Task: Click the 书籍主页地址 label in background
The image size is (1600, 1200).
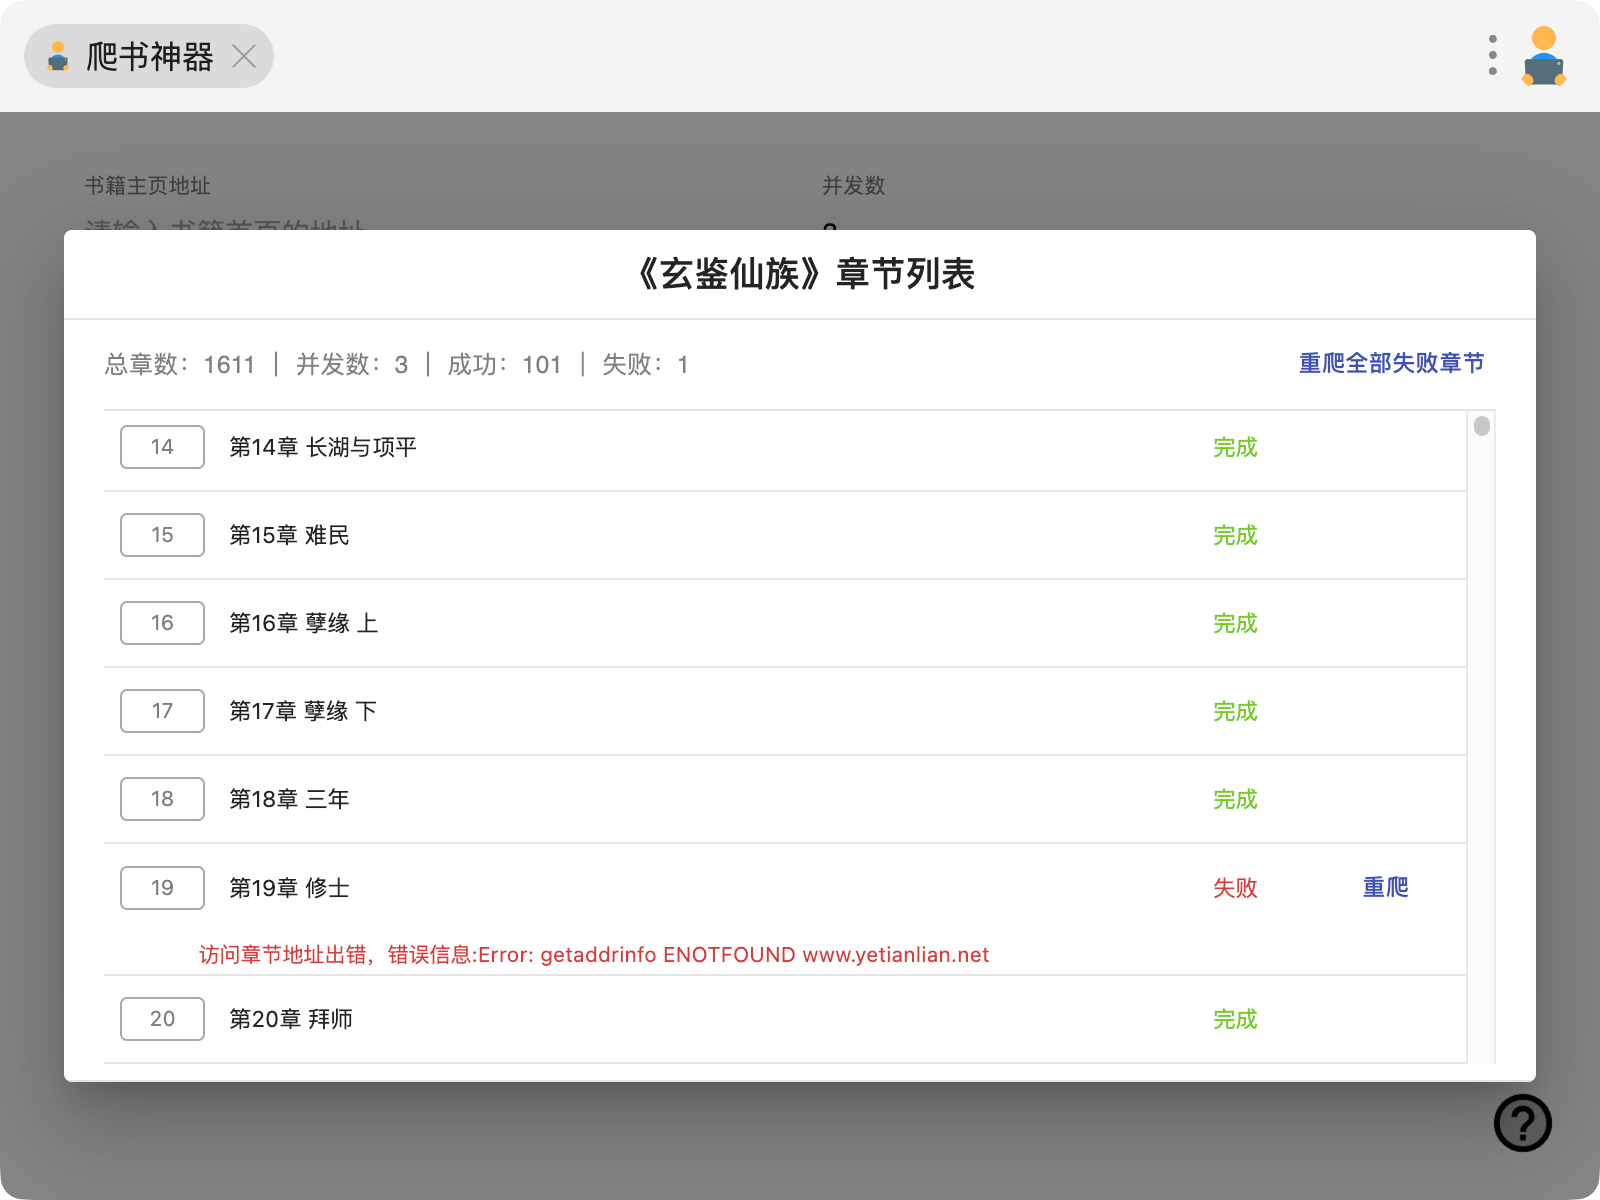Action: point(148,186)
